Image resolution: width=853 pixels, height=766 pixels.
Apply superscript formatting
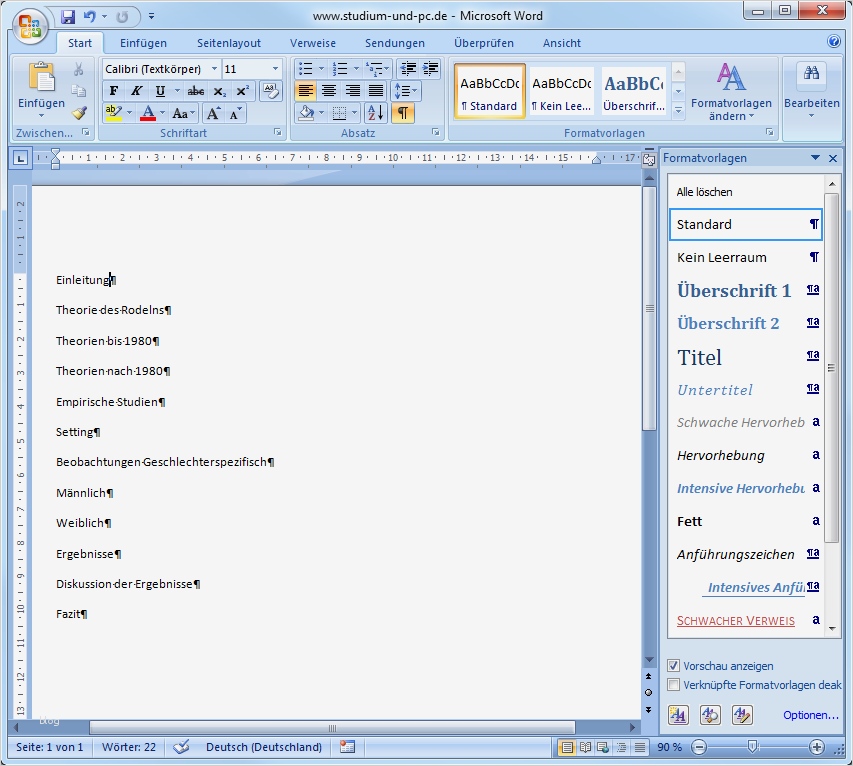pyautogui.click(x=243, y=91)
